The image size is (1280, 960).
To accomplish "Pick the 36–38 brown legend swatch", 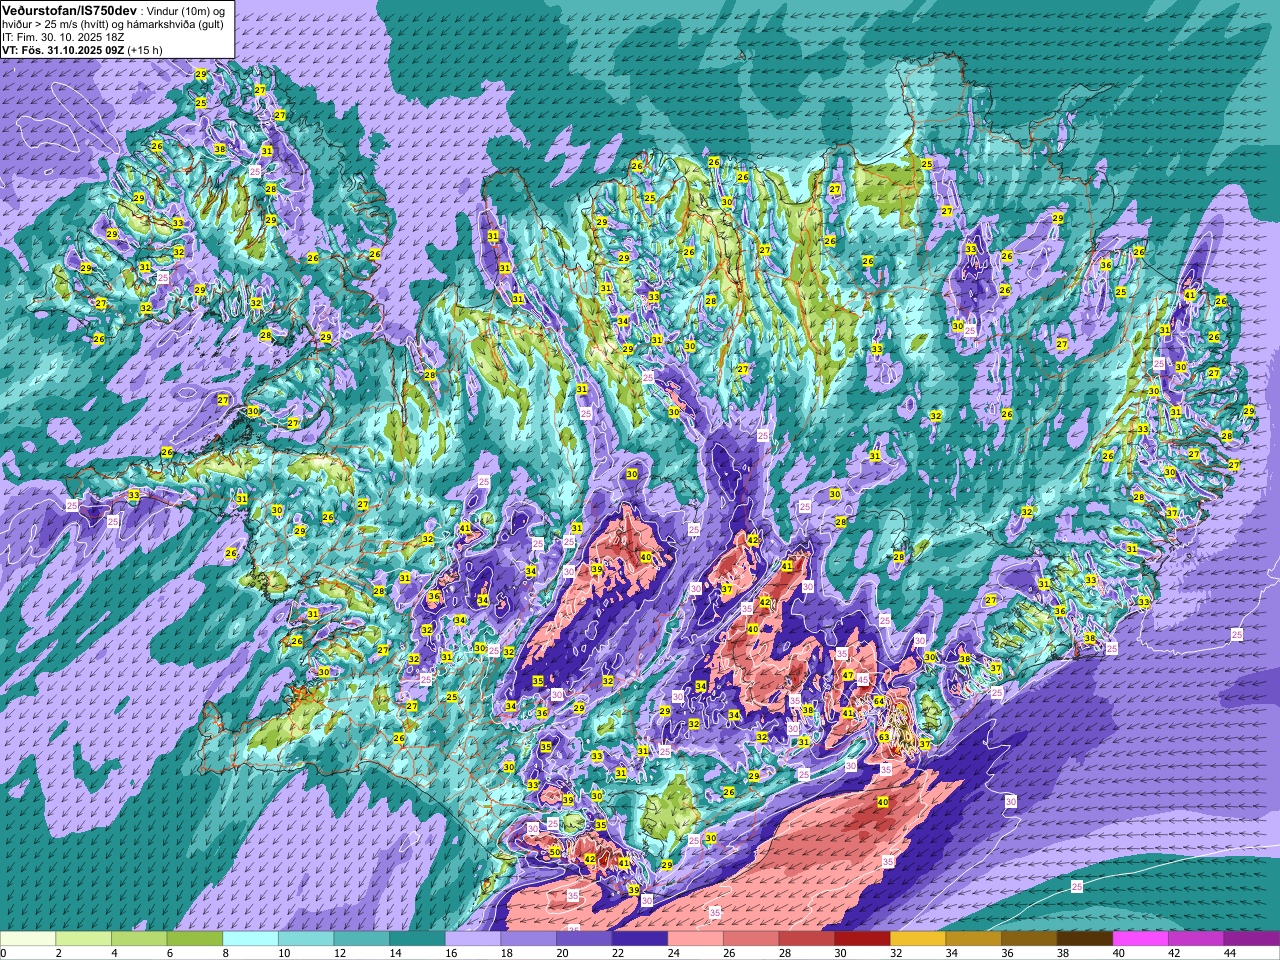I will (x=1030, y=939).
